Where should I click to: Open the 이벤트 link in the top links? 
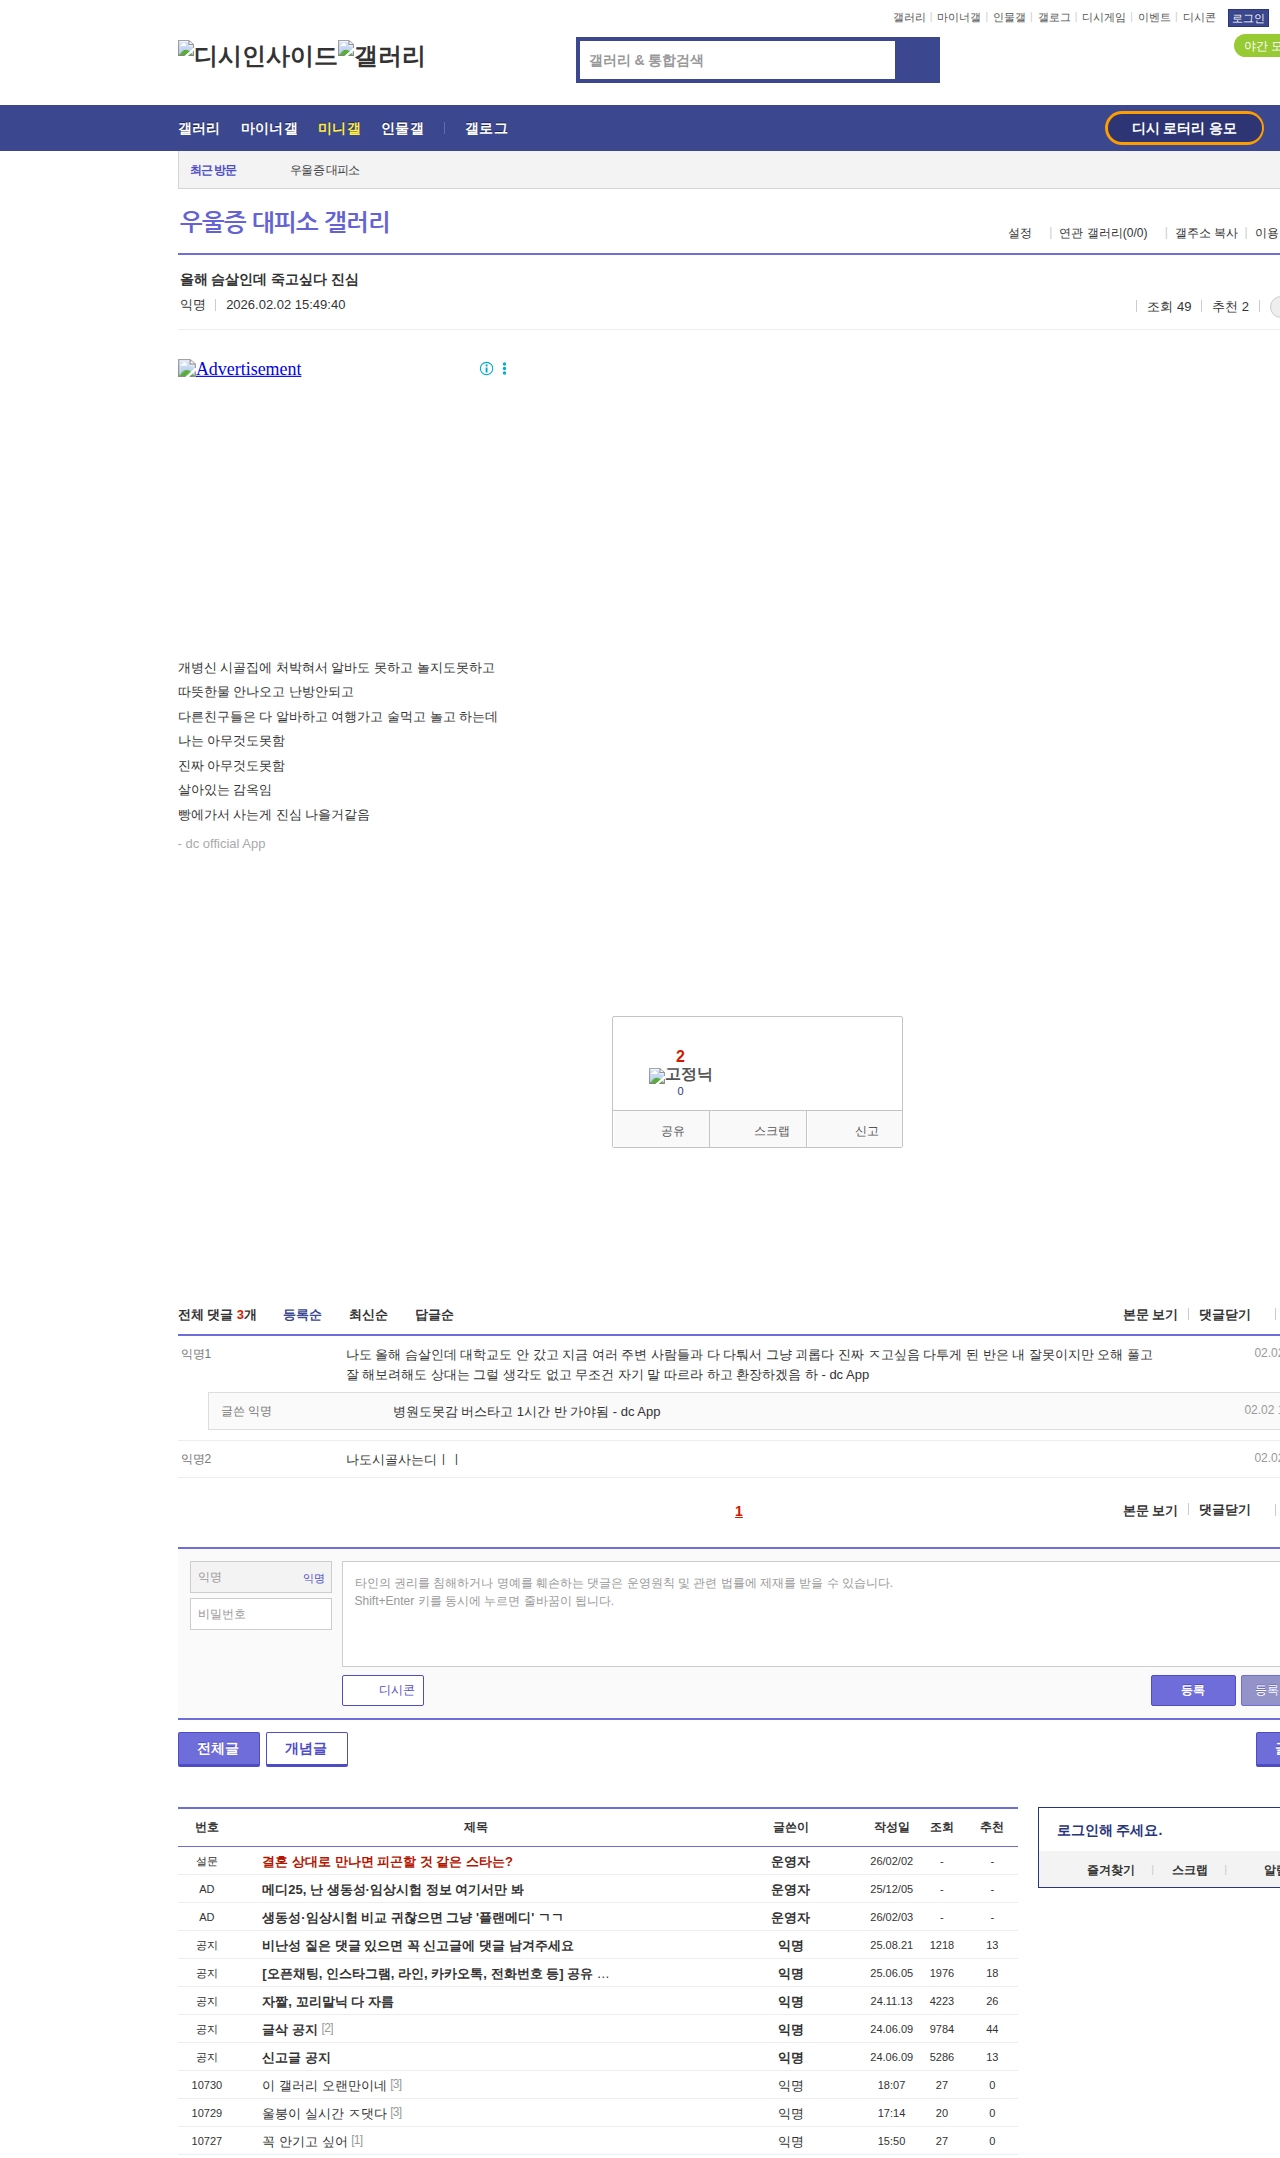1154,18
